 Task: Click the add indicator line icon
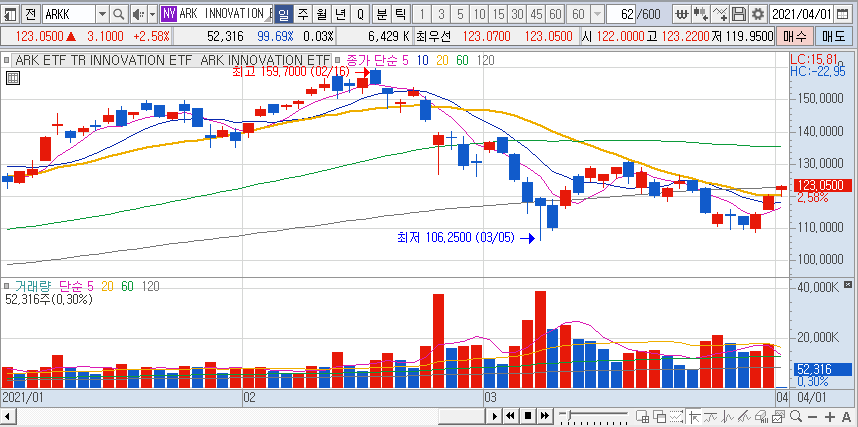coord(720,14)
